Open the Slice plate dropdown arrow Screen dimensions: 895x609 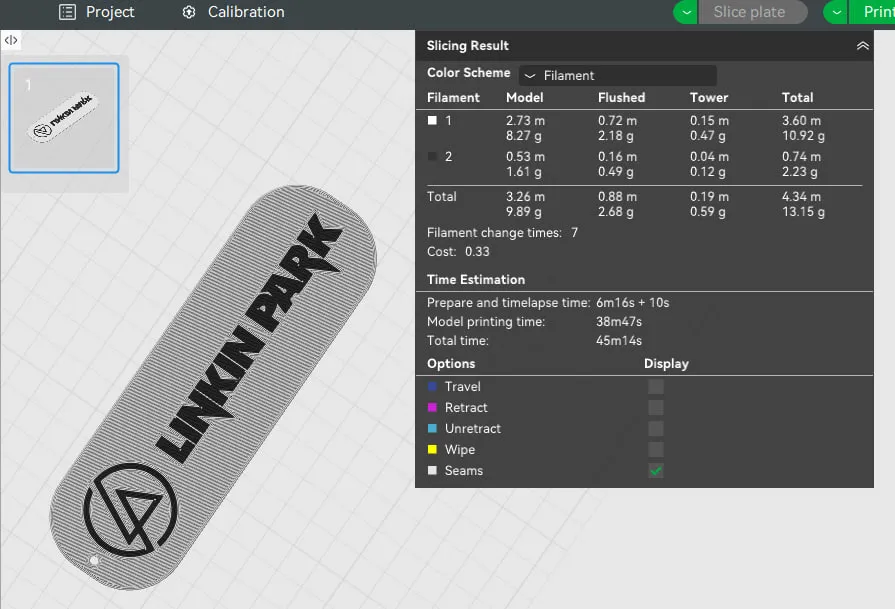tap(686, 12)
